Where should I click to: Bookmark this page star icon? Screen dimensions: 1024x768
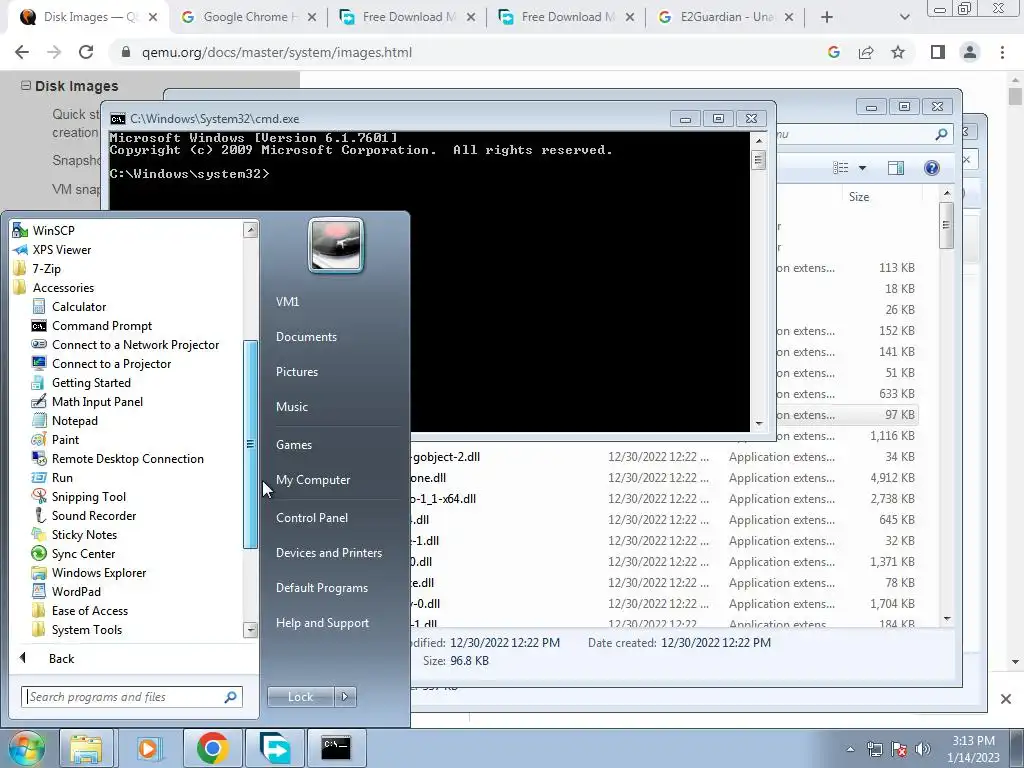point(898,52)
